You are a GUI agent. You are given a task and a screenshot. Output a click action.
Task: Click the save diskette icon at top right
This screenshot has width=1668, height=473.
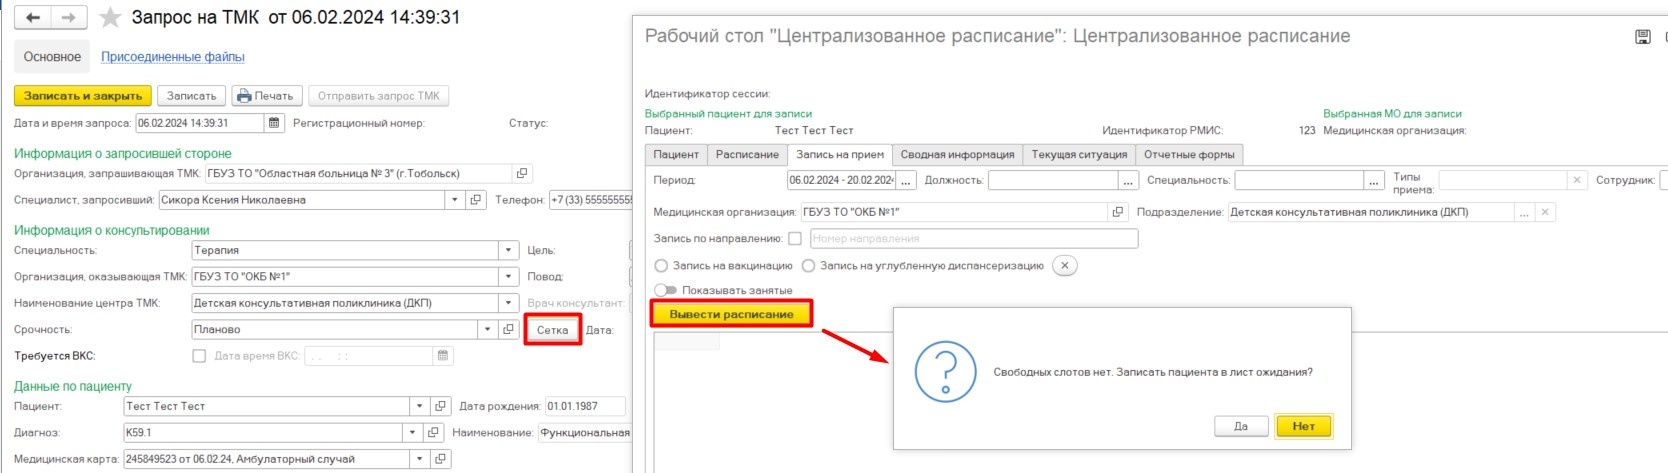click(1642, 37)
